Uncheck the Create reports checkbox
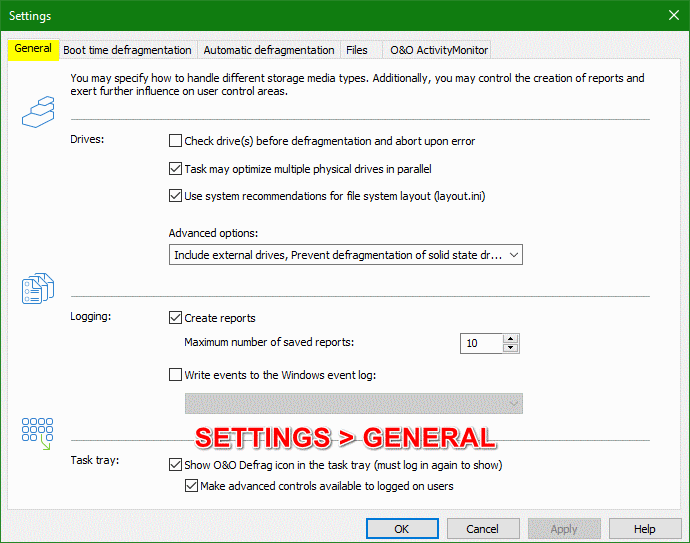Image resolution: width=690 pixels, height=543 pixels. 175,317
